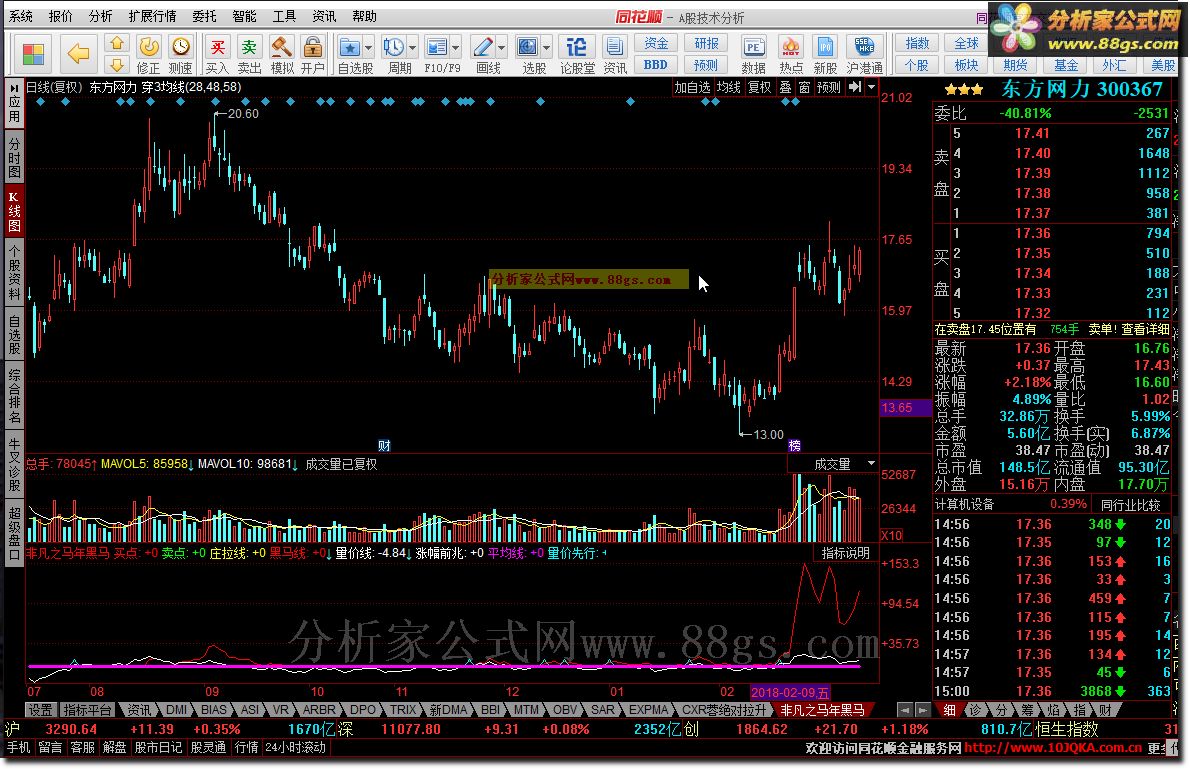Expand the 自选股 dropdown arrow
The height and width of the screenshot is (769, 1190).
pyautogui.click(x=369, y=48)
